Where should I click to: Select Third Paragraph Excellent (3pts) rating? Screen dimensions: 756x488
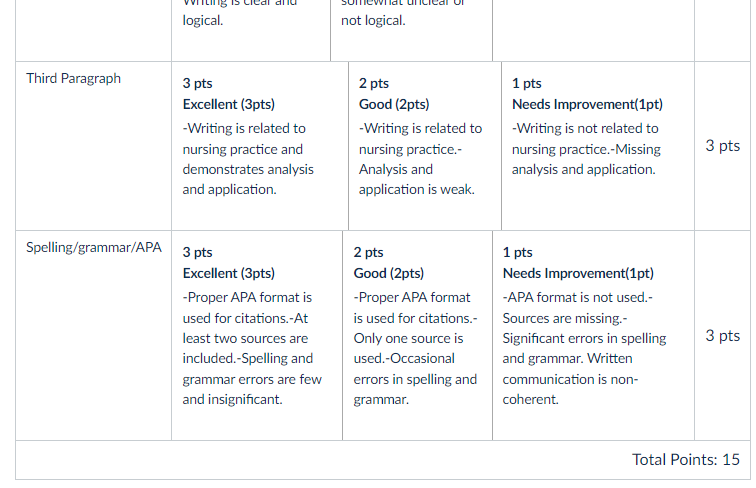coord(260,146)
